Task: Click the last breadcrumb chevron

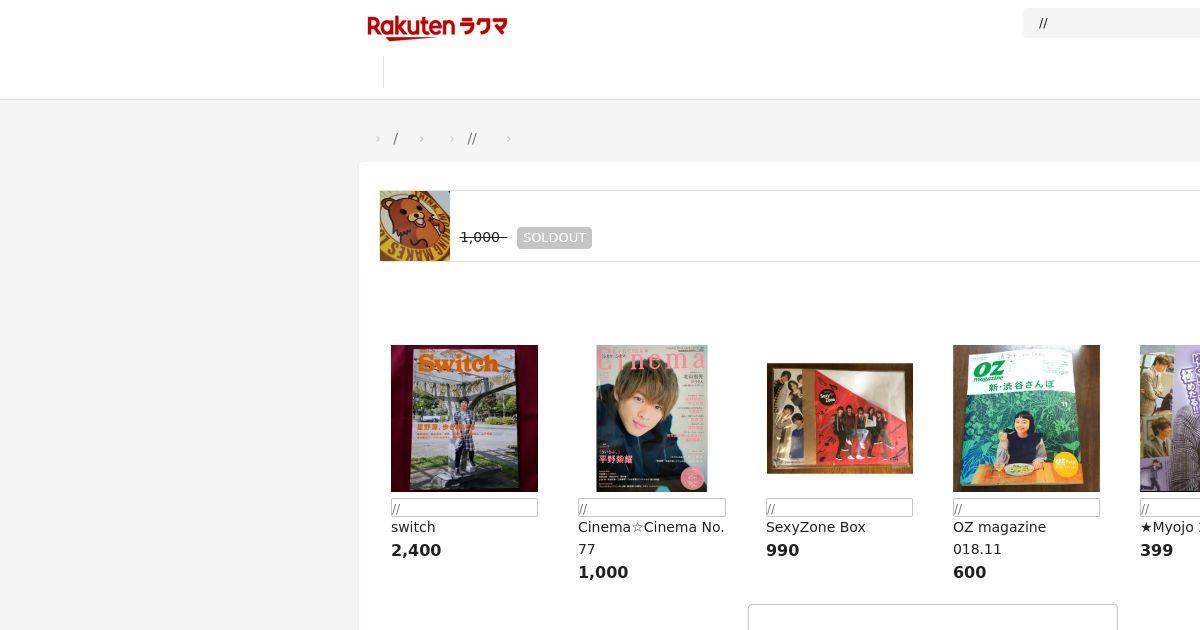Action: click(508, 139)
